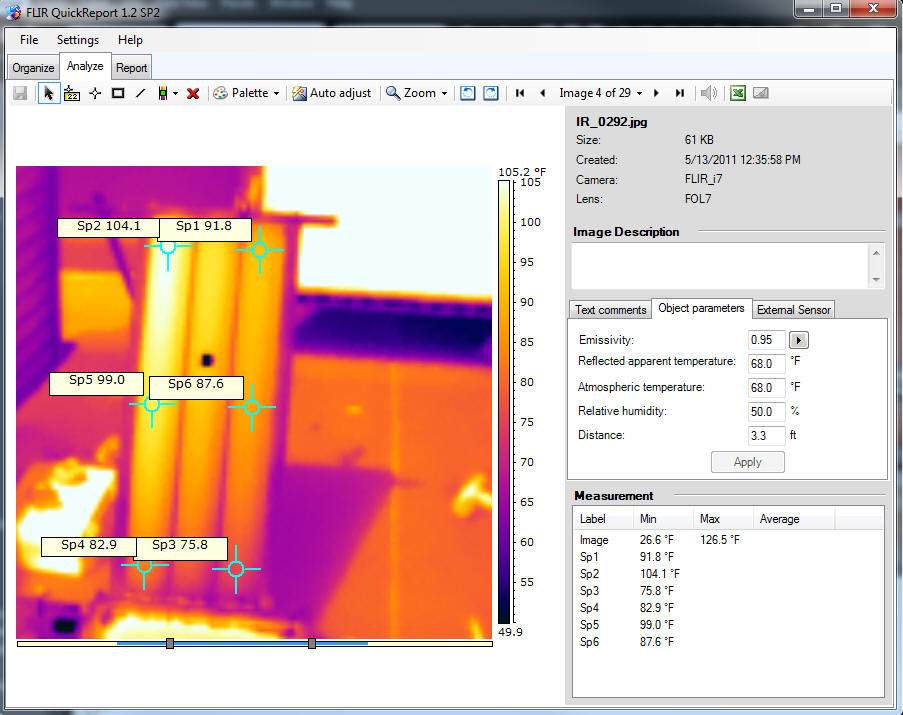Open the Palette dropdown
Image resolution: width=903 pixels, height=715 pixels.
[246, 93]
